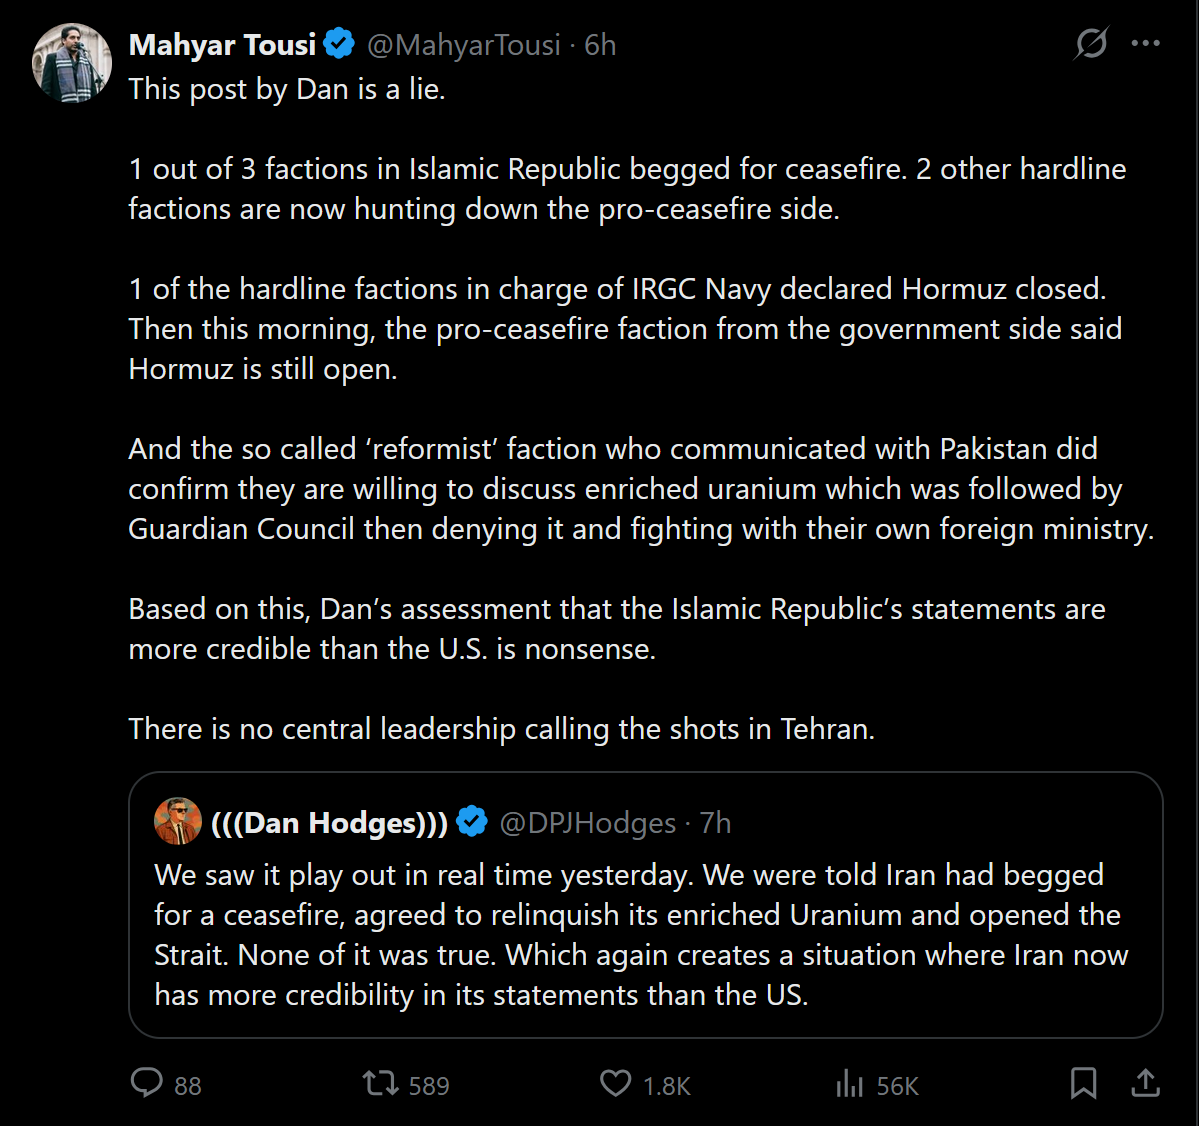Repost this tweet using retweet icon

click(380, 1083)
